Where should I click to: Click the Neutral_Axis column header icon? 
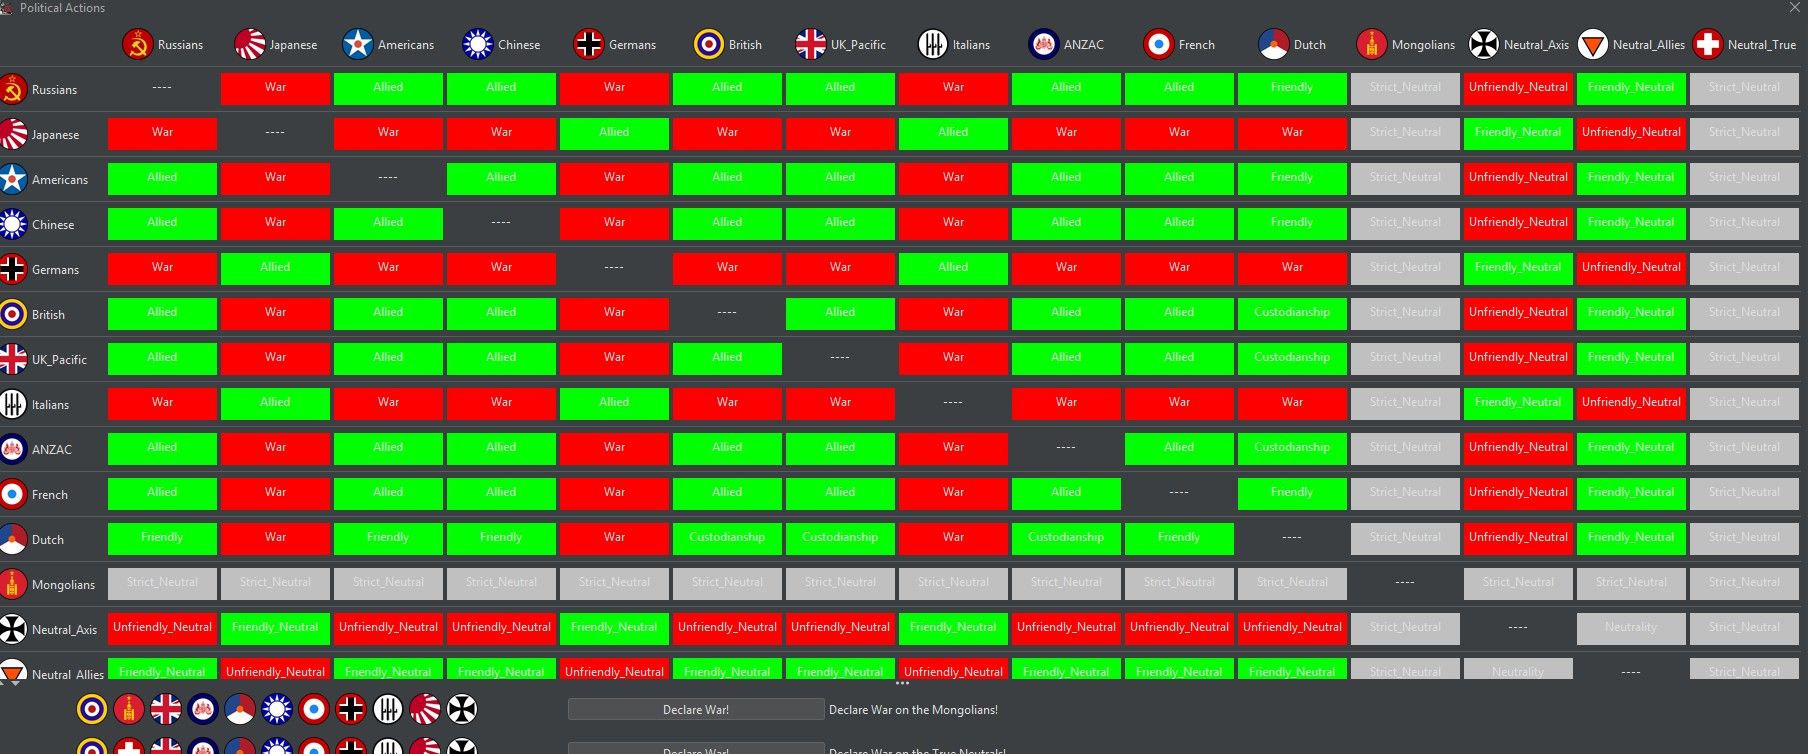[x=1484, y=44]
